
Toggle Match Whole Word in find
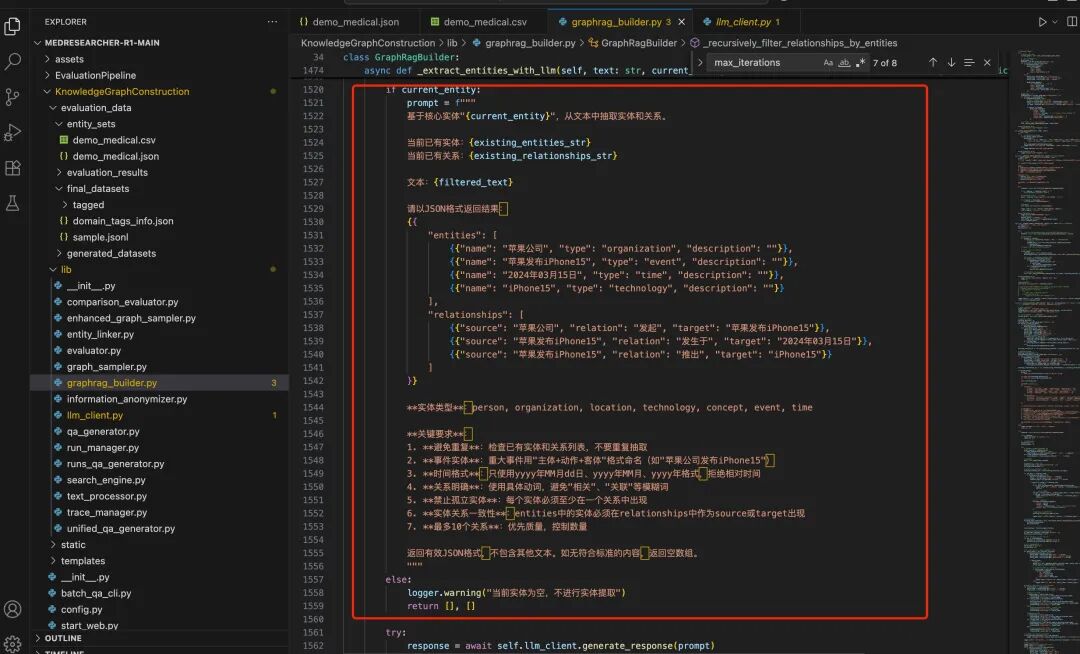844,63
